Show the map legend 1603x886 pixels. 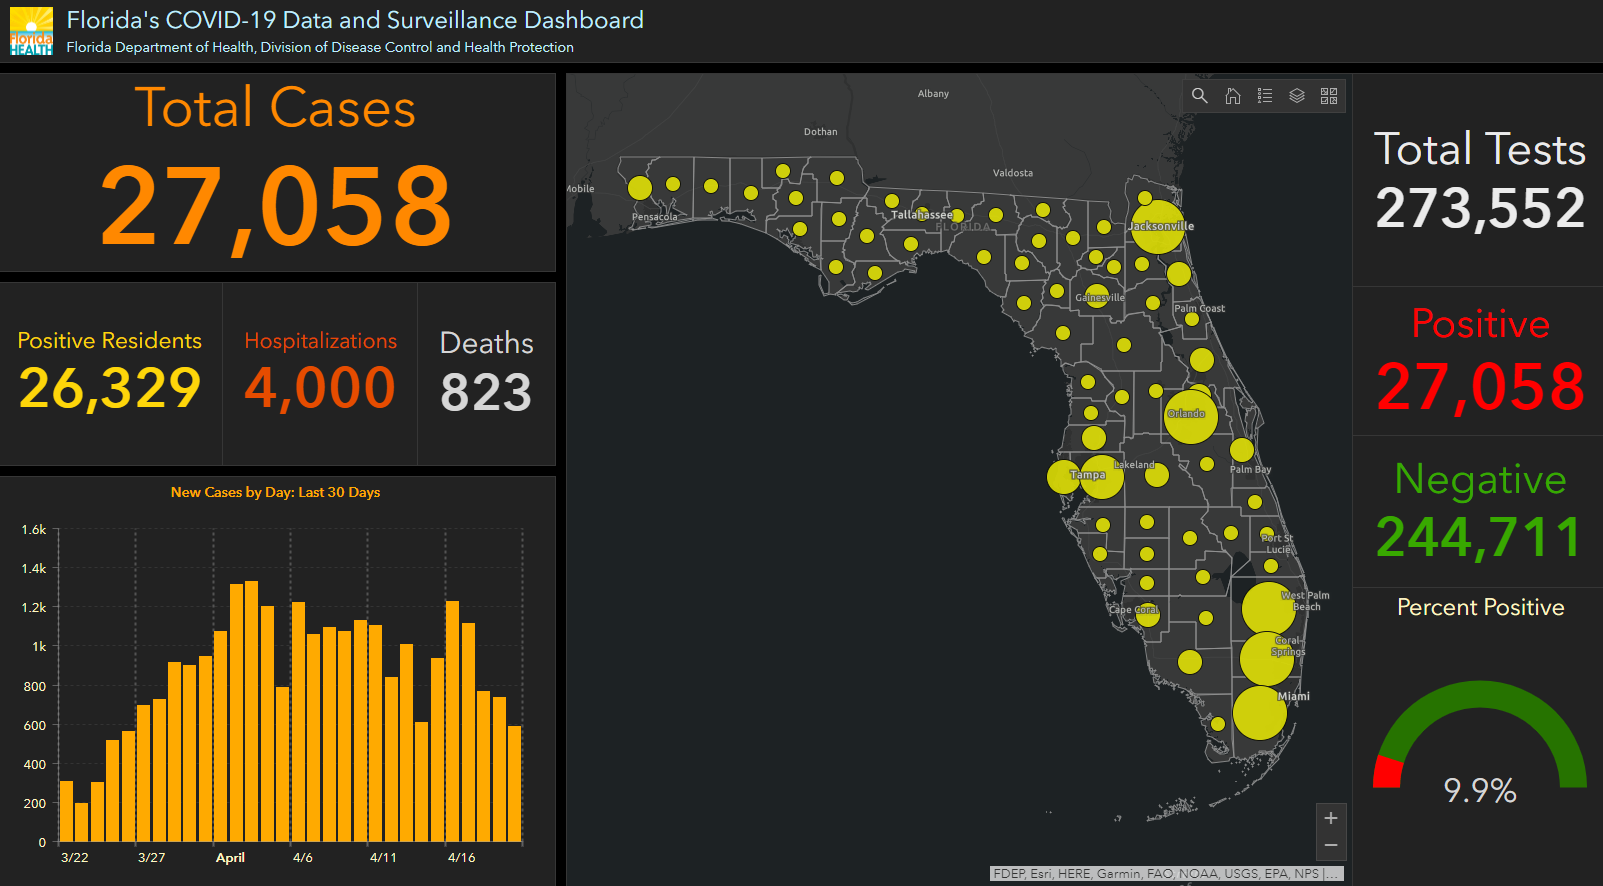pos(1265,96)
